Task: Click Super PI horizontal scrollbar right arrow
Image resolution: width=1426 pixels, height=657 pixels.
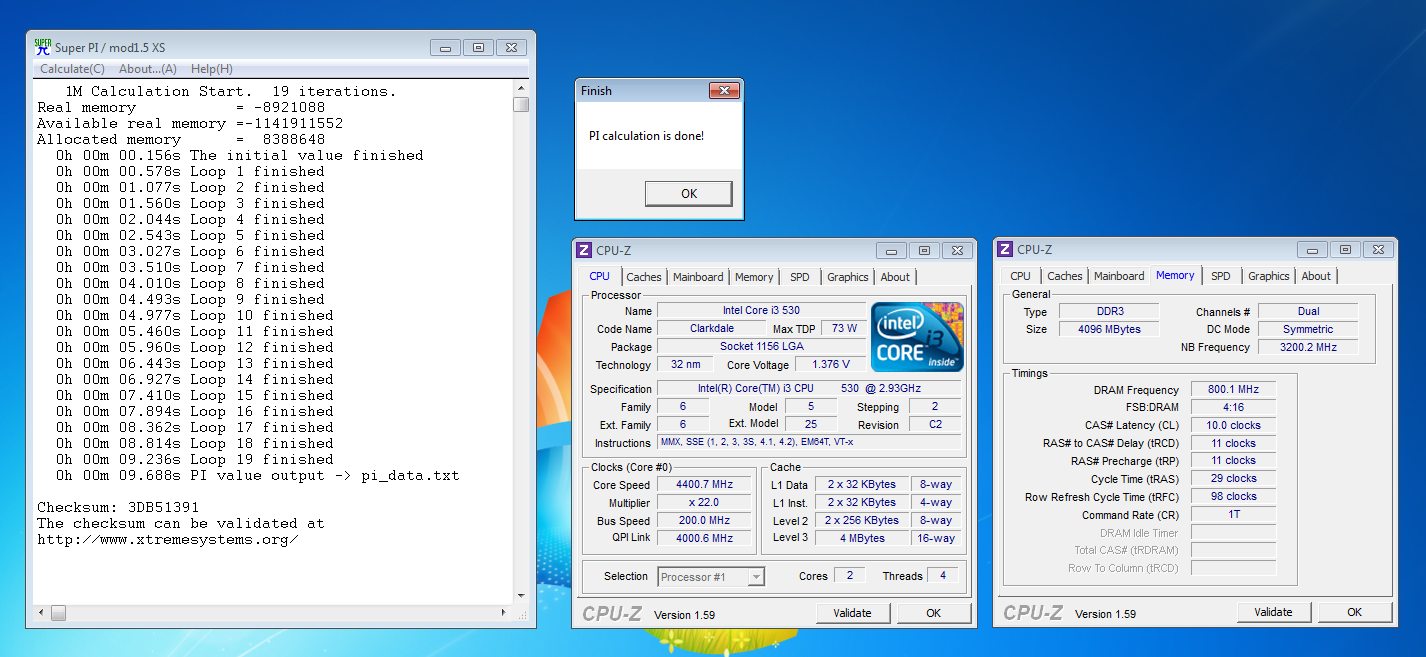Action: point(506,612)
